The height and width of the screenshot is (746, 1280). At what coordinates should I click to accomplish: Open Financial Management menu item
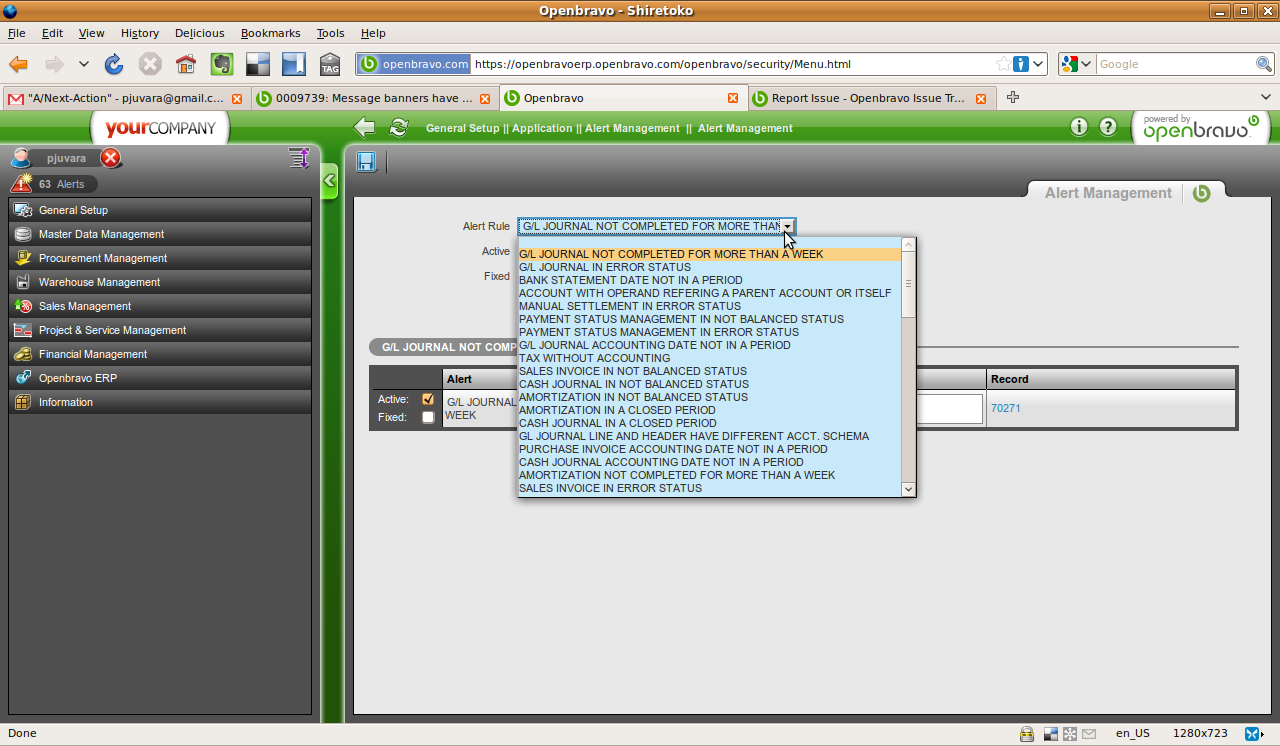click(160, 354)
